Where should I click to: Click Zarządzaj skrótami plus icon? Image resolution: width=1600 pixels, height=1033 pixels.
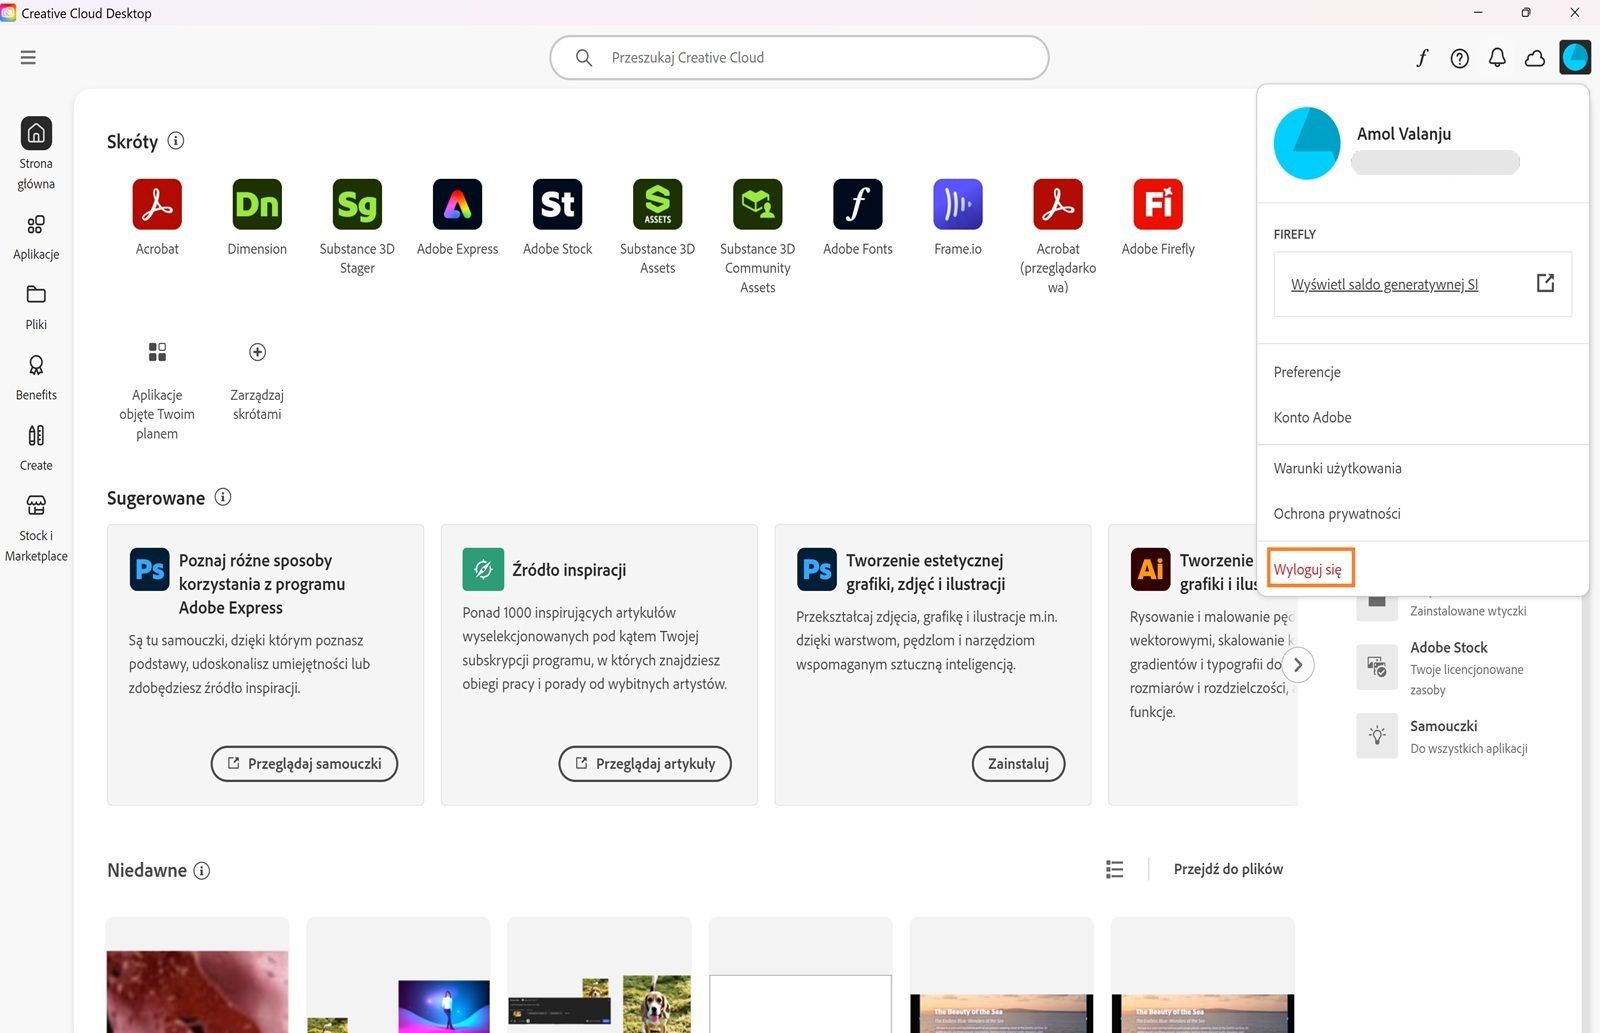pos(257,352)
